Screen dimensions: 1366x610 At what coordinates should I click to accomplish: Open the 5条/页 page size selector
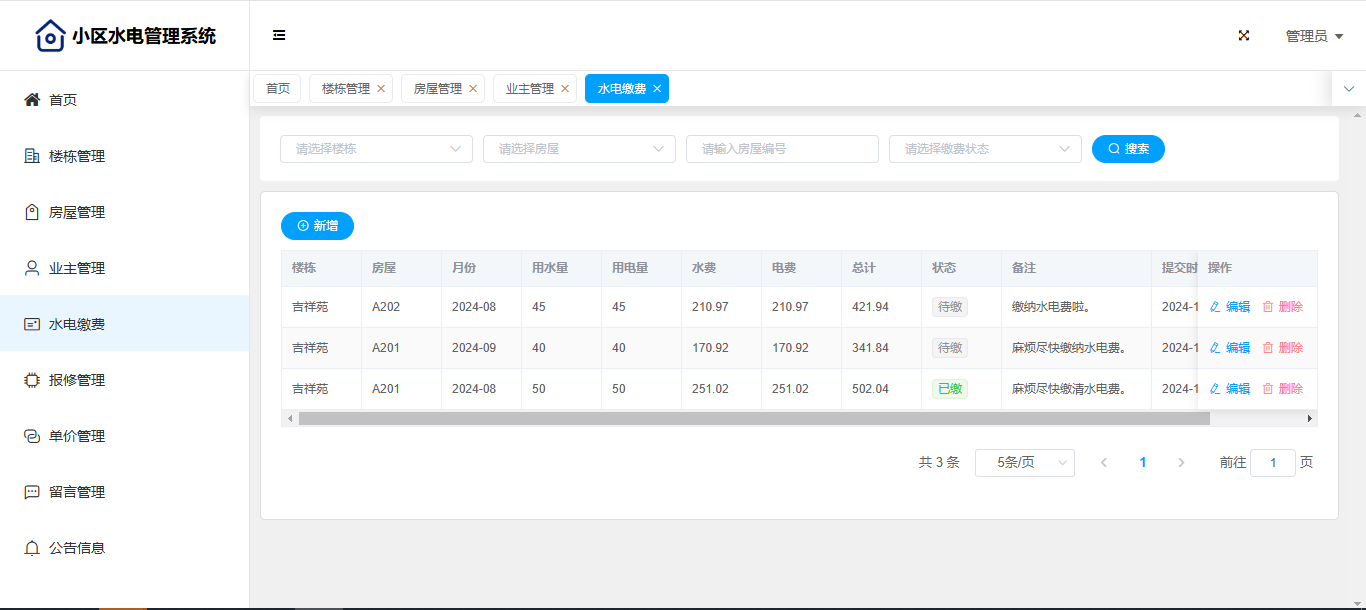pyautogui.click(x=1024, y=462)
